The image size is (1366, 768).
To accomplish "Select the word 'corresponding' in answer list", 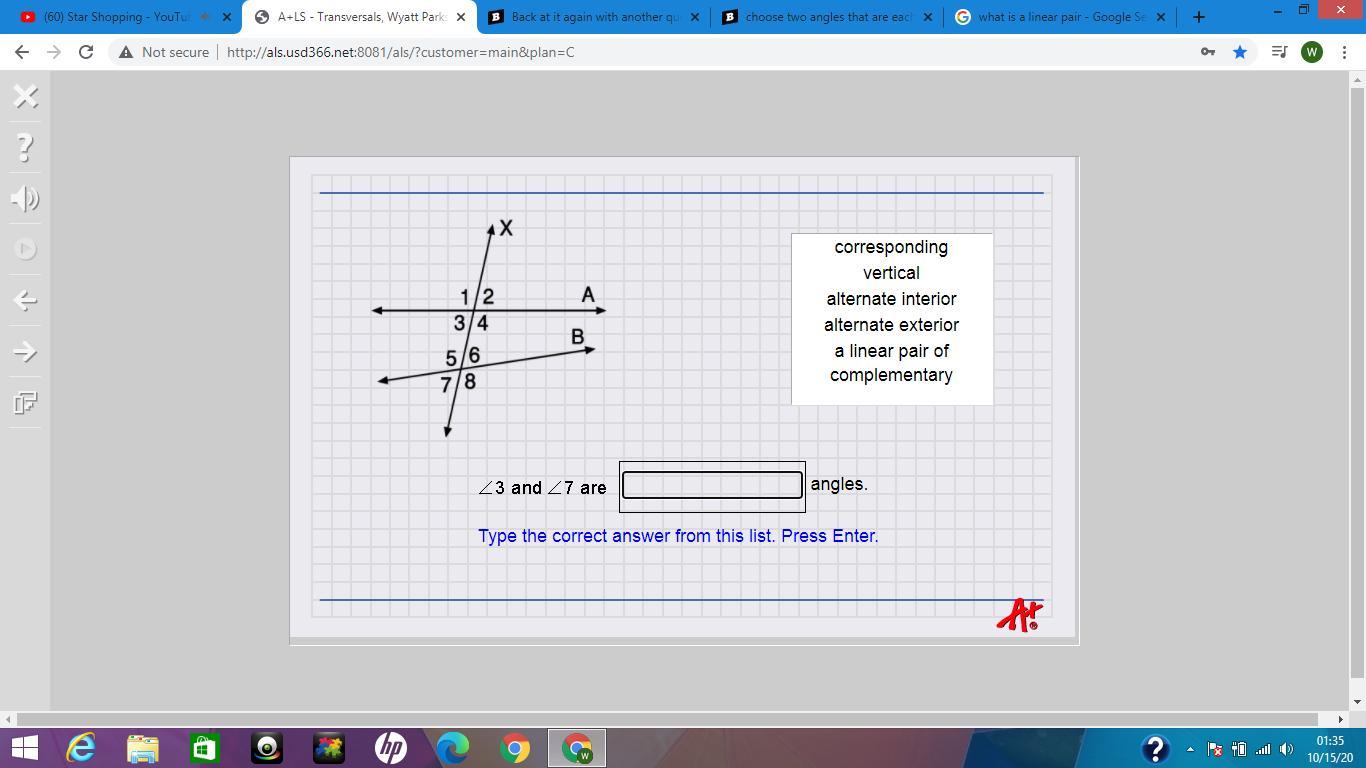I will tap(891, 247).
